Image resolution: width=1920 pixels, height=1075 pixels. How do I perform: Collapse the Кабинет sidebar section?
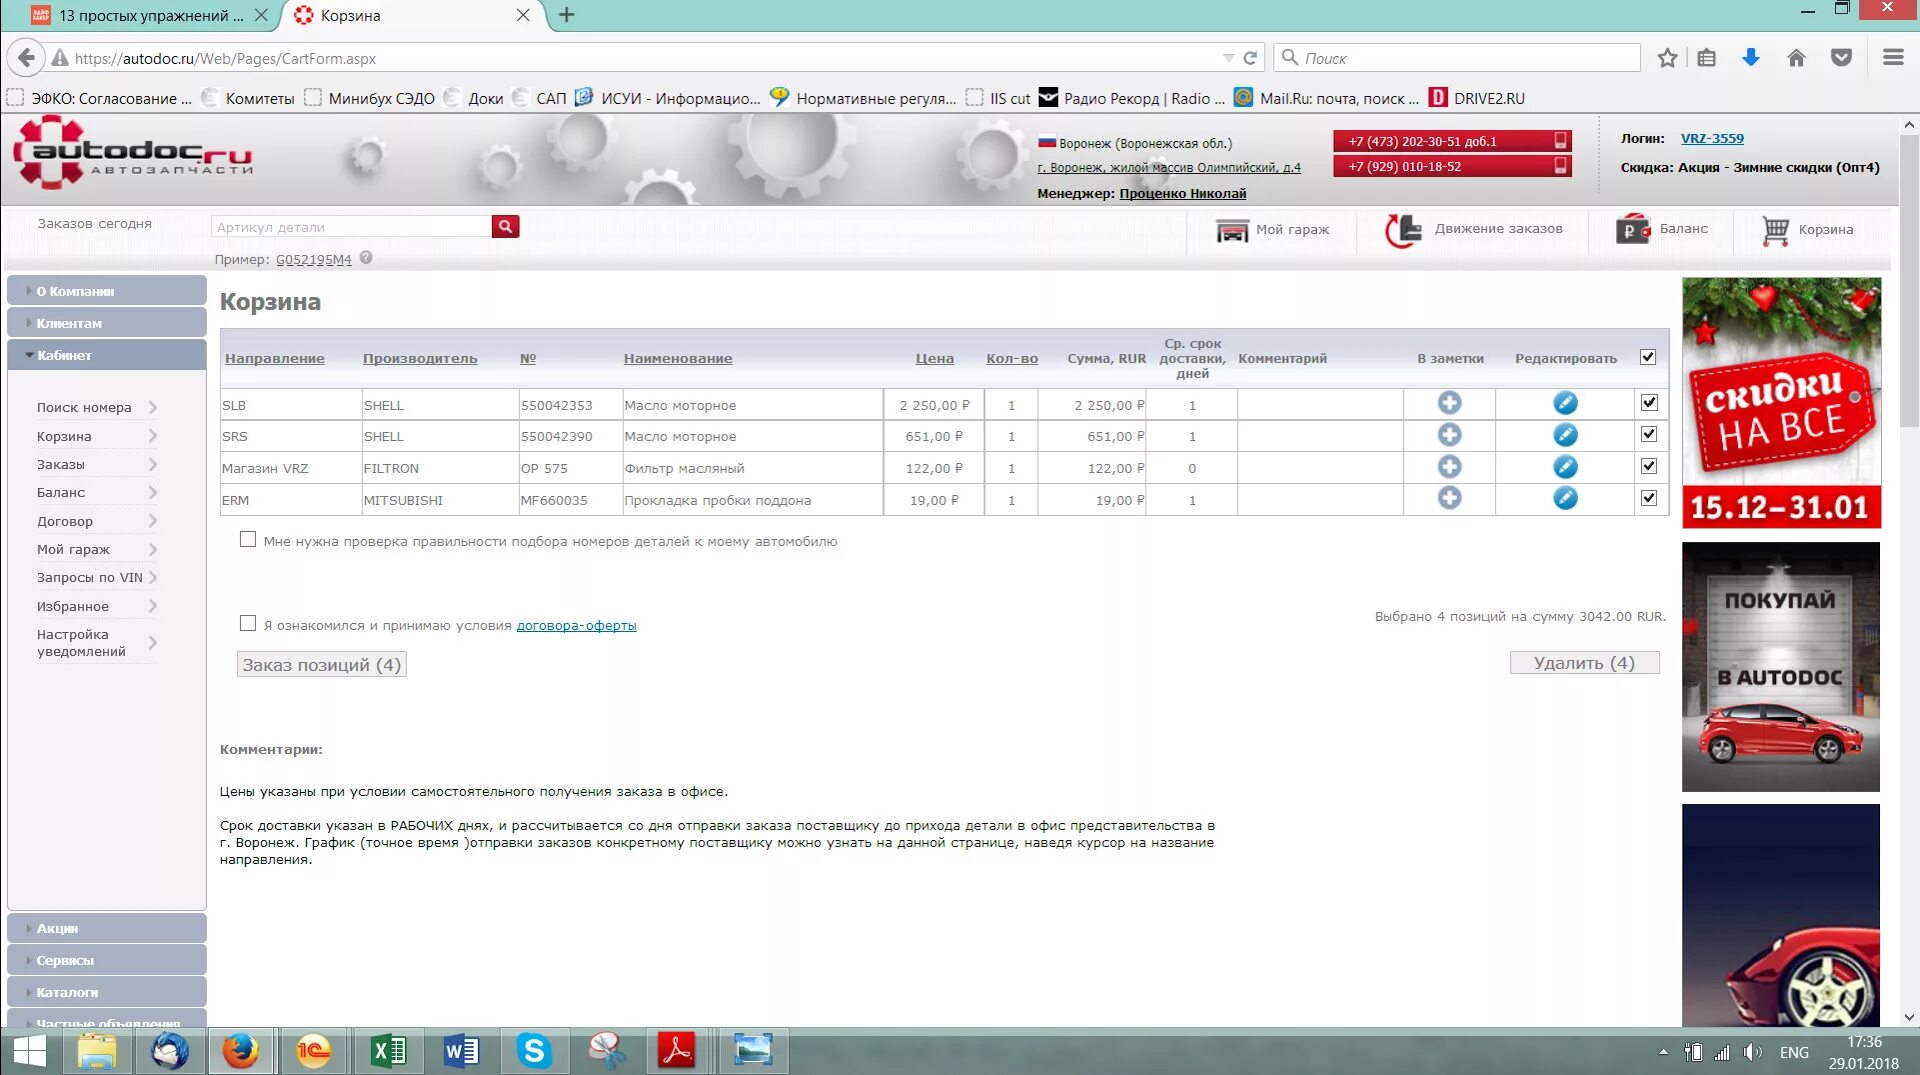coord(107,355)
